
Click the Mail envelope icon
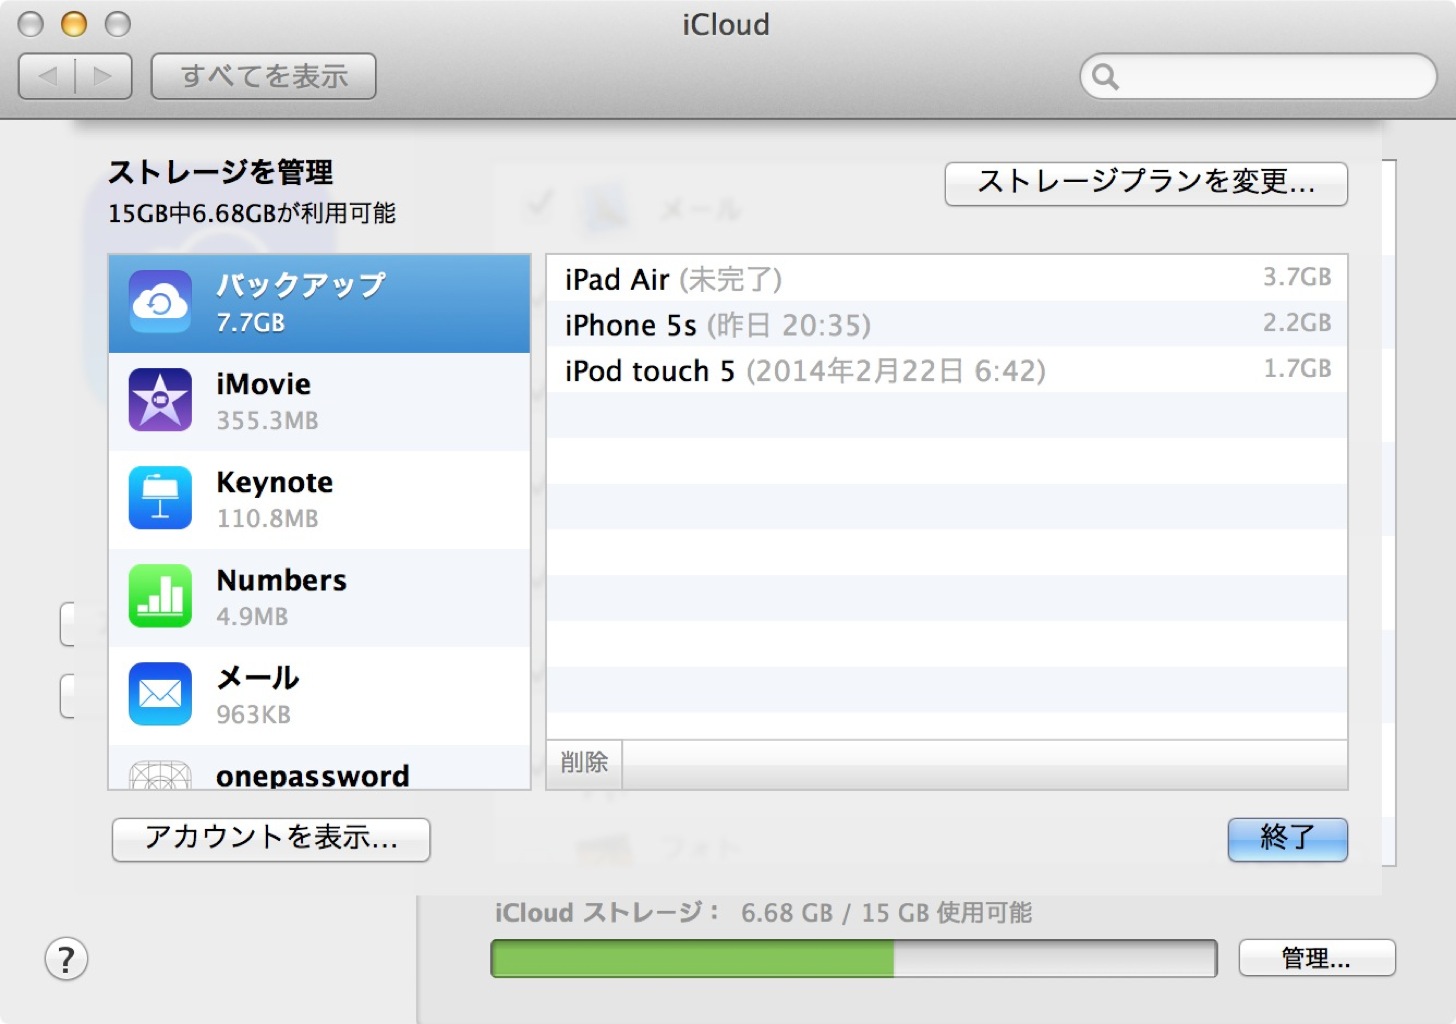tap(160, 694)
